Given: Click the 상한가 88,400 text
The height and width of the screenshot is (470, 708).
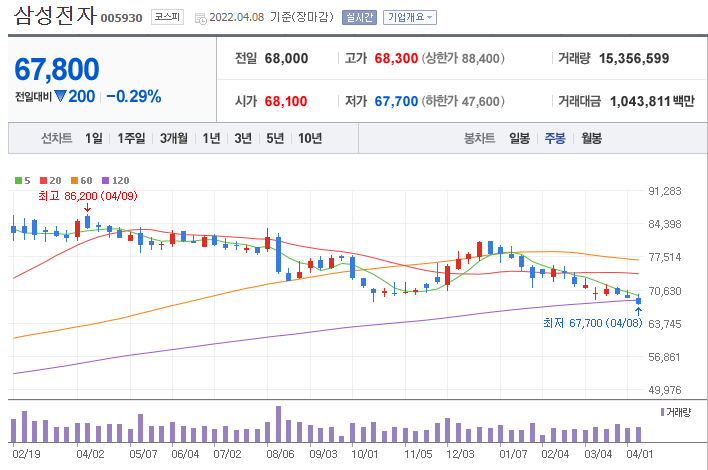Looking at the screenshot, I should (463, 59).
